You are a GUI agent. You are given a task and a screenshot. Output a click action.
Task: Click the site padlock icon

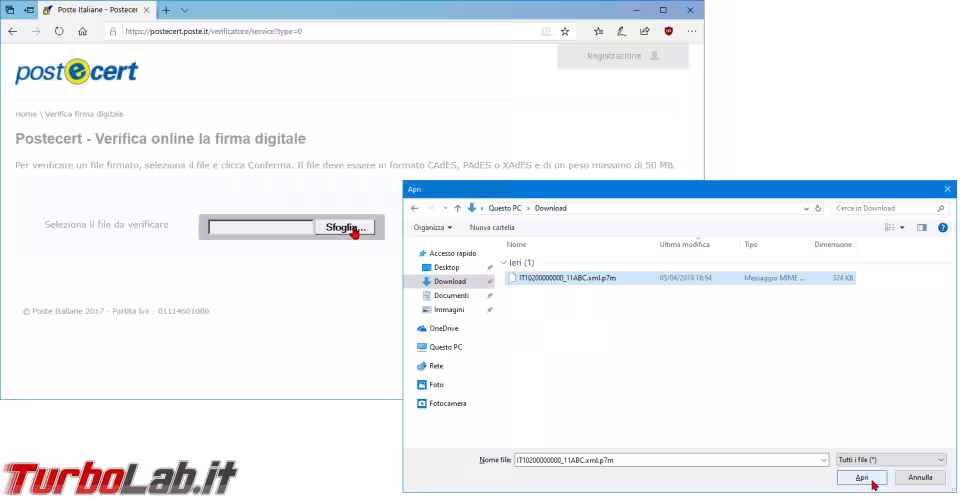(113, 31)
